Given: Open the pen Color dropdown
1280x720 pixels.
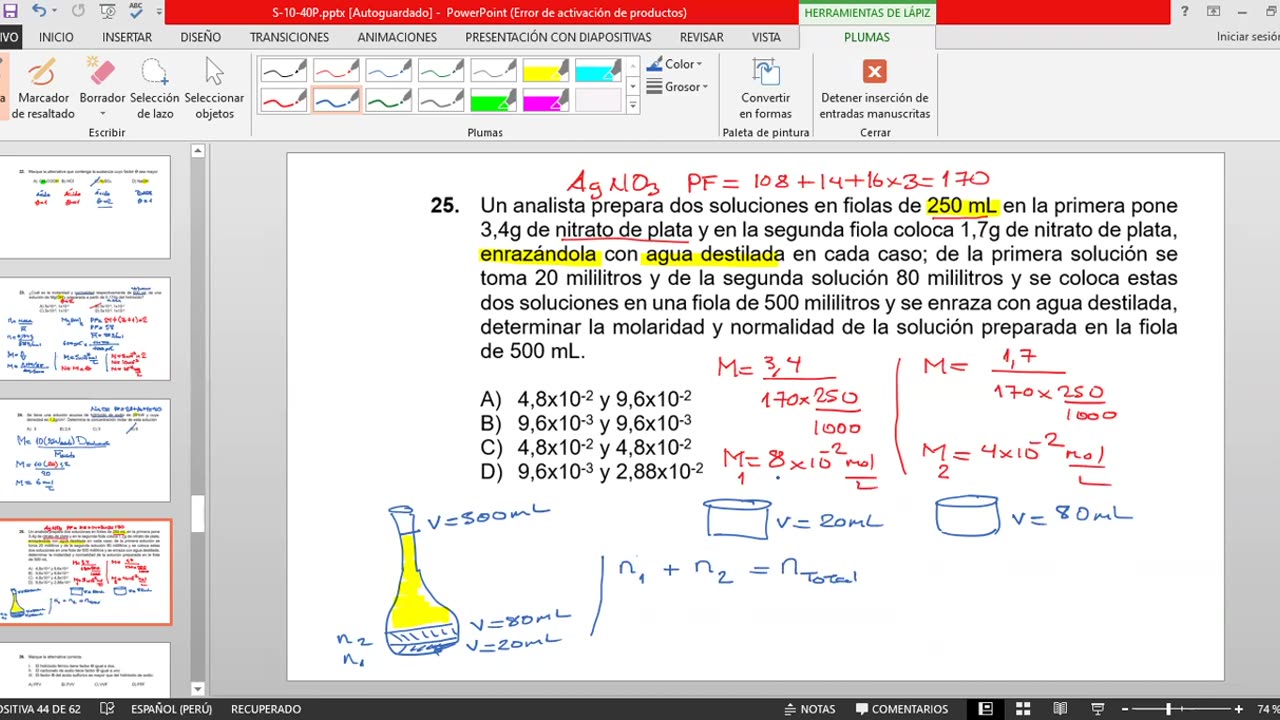Looking at the screenshot, I should tap(675, 64).
